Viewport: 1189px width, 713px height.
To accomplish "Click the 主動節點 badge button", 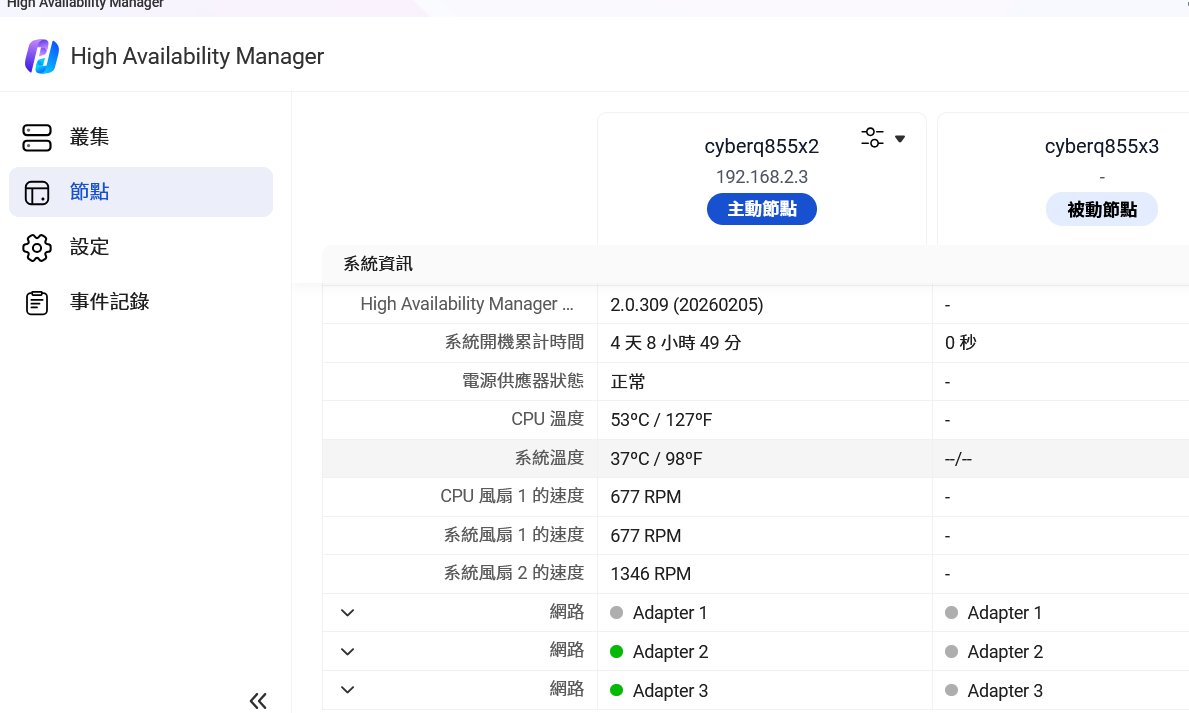I will pyautogui.click(x=761, y=209).
